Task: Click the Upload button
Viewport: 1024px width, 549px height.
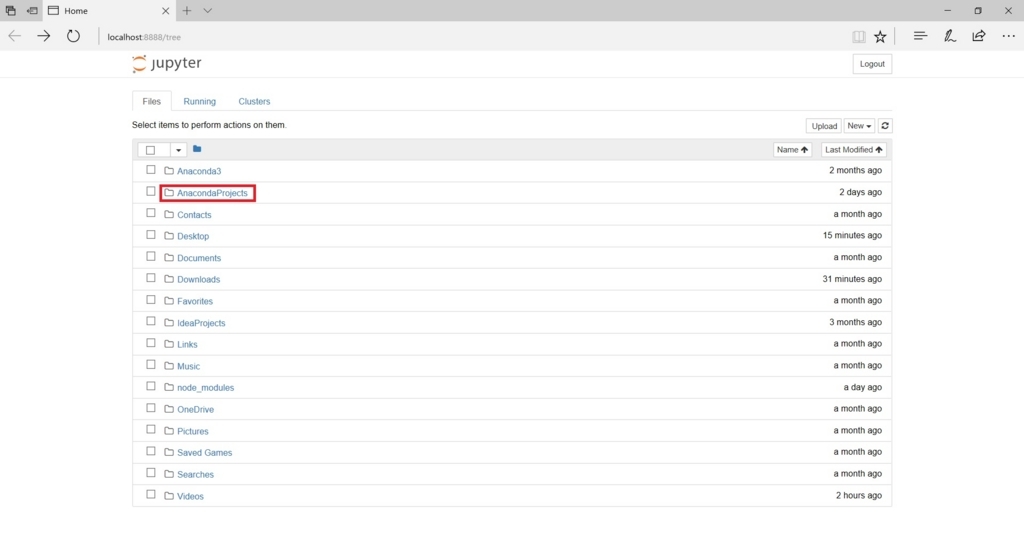Action: click(x=824, y=126)
